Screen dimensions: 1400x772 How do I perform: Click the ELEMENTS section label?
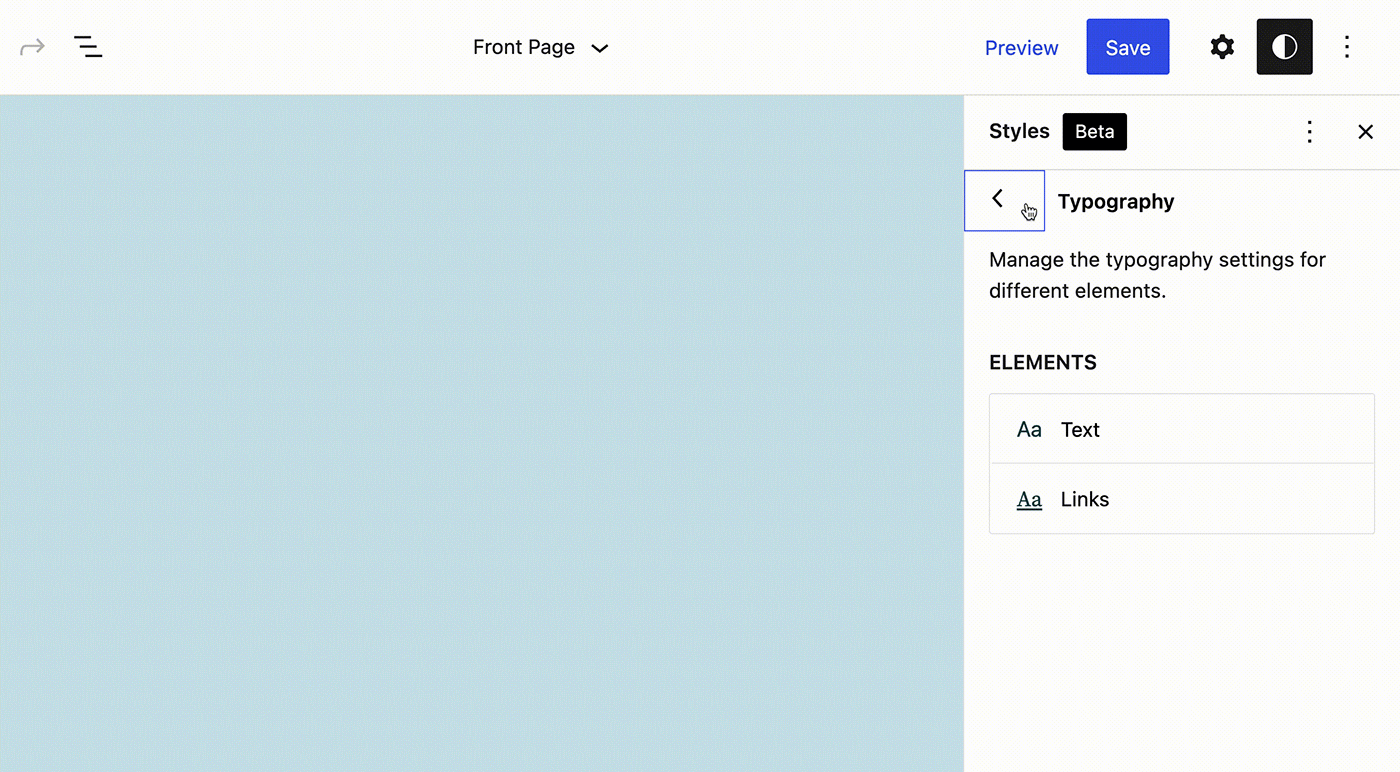1043,363
